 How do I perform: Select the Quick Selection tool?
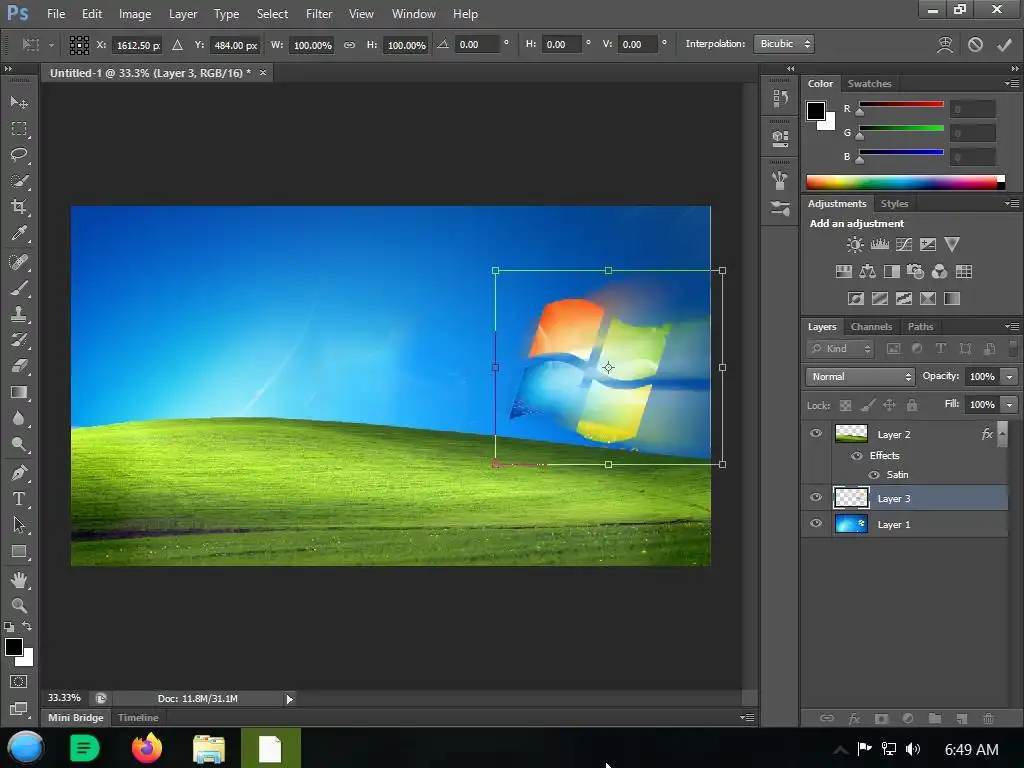click(19, 181)
